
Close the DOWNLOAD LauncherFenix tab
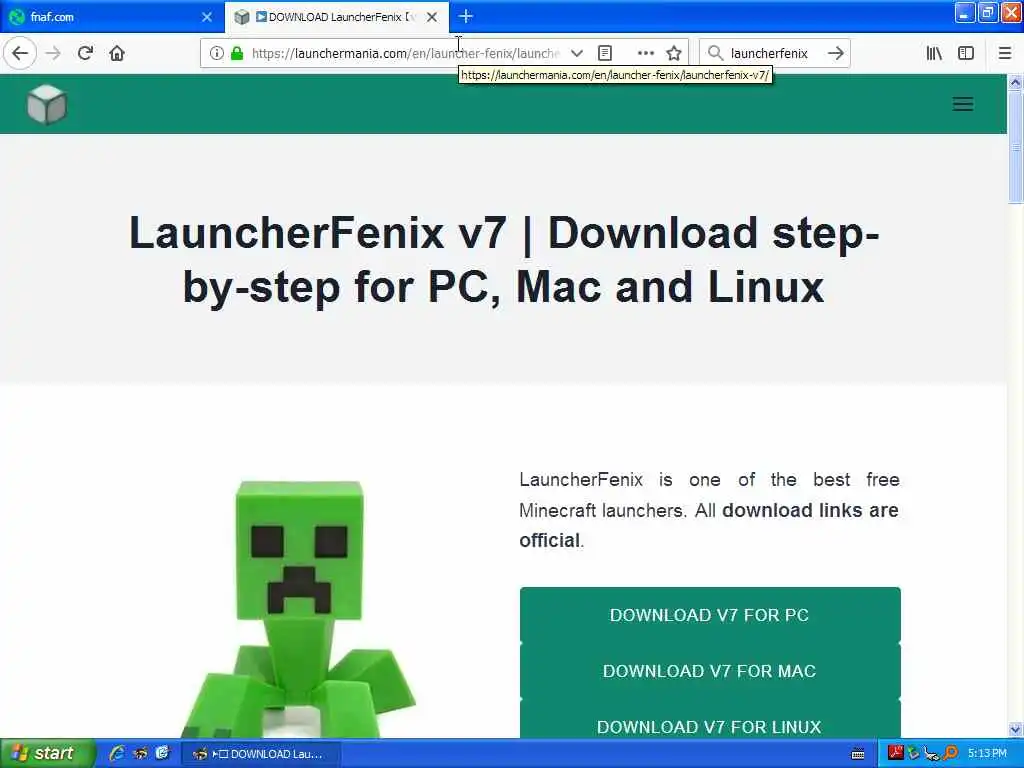coord(432,17)
